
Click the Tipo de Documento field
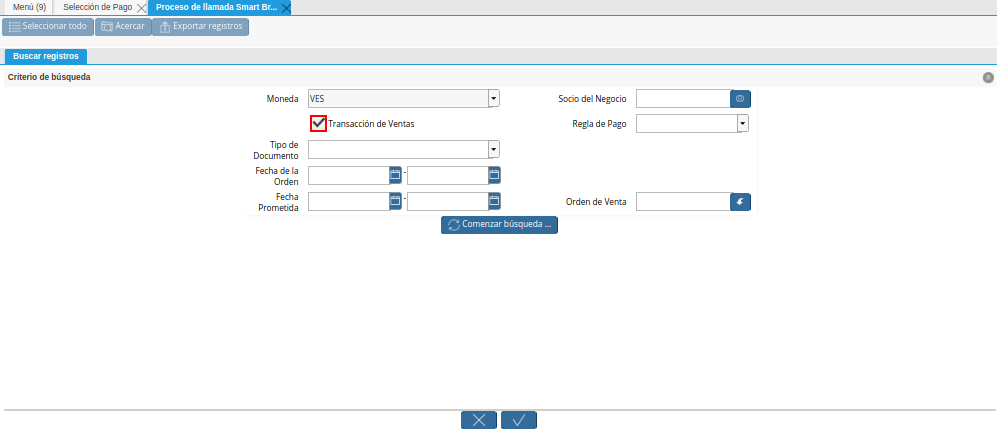[x=398, y=150]
